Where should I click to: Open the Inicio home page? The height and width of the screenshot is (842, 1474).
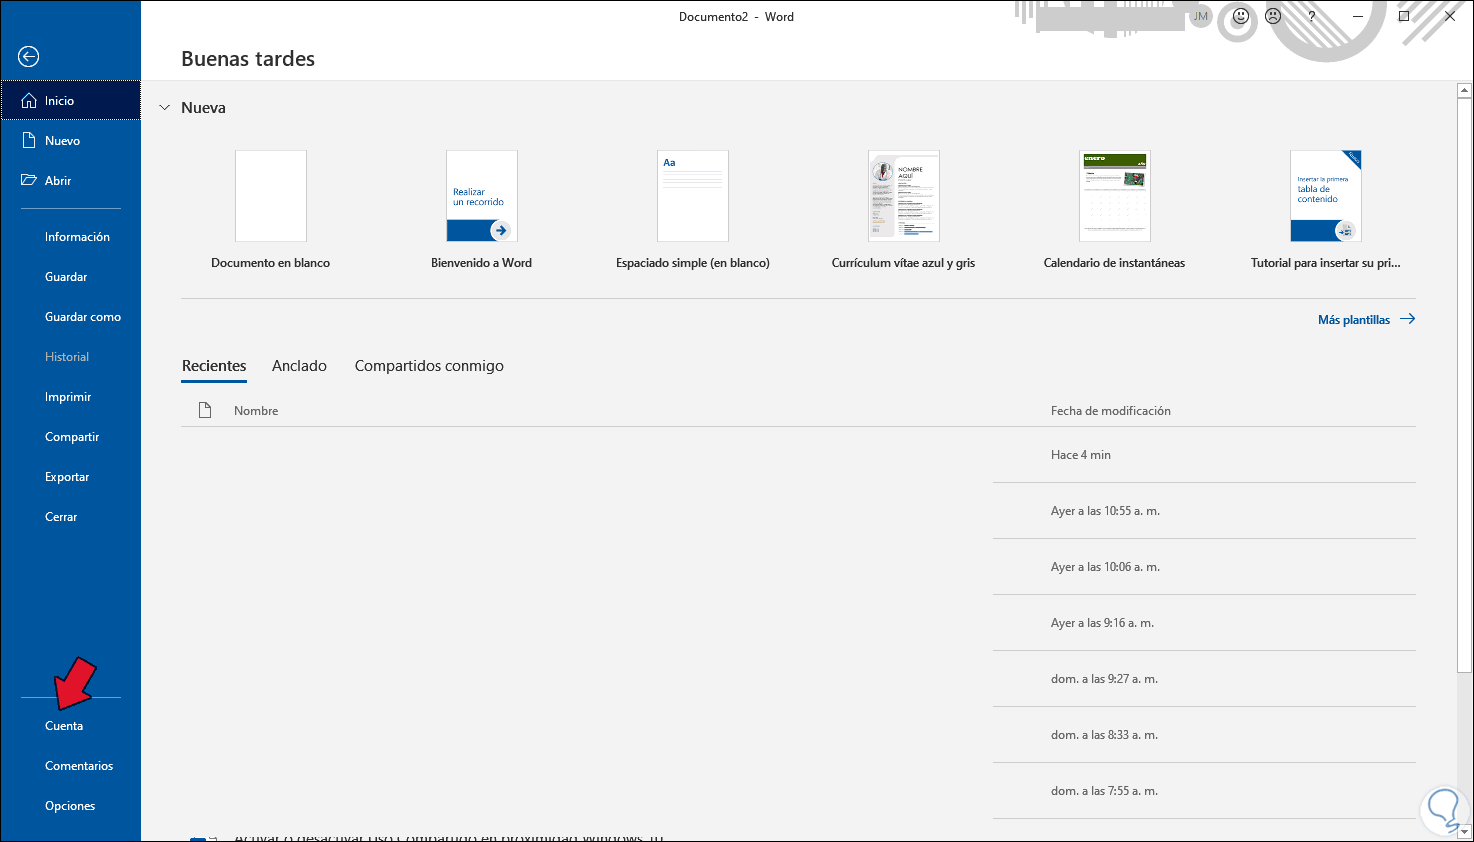71,101
